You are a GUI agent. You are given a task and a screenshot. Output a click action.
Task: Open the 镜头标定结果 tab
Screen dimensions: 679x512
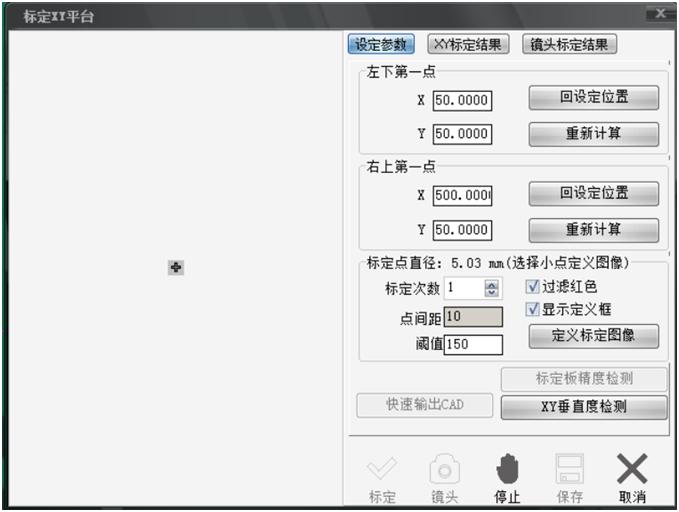point(569,44)
